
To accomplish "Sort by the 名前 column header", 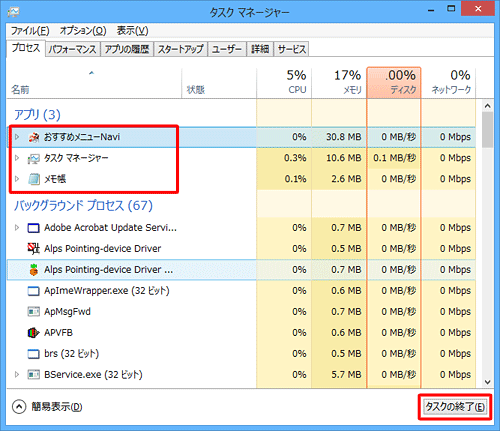I will pos(94,83).
